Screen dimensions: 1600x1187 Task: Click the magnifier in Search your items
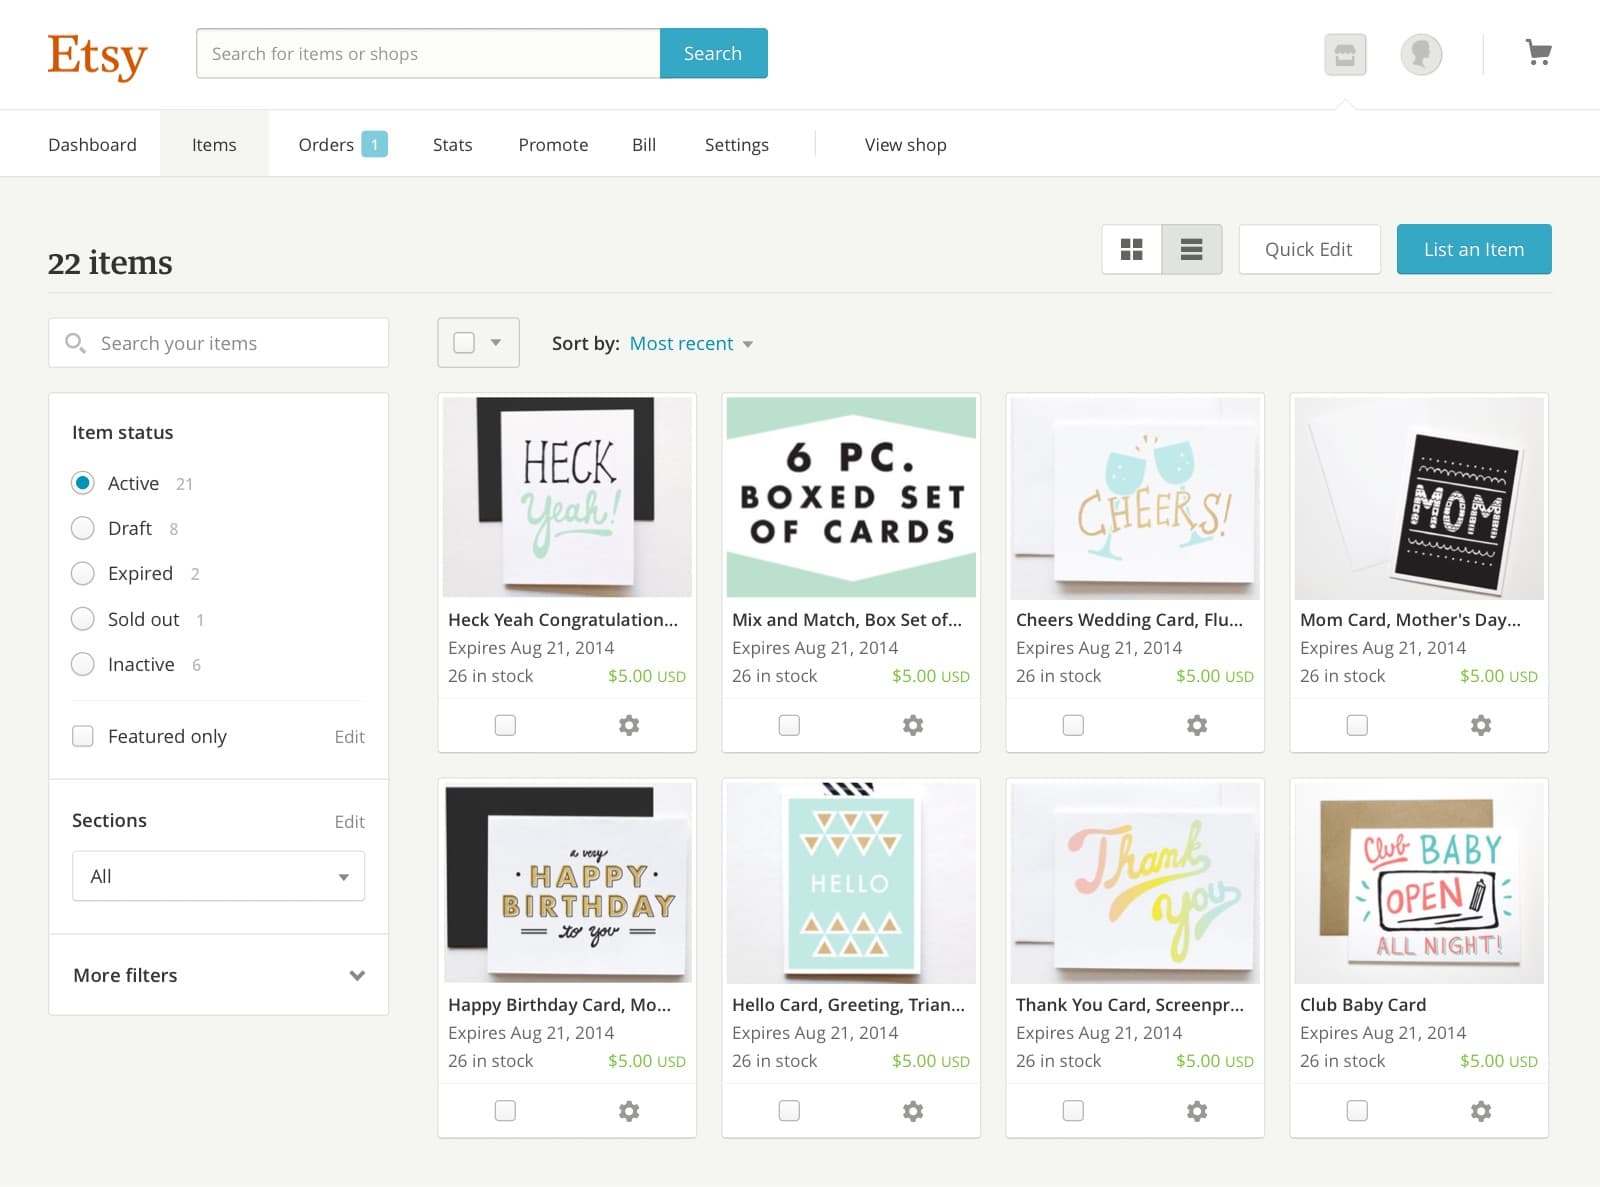(x=76, y=343)
